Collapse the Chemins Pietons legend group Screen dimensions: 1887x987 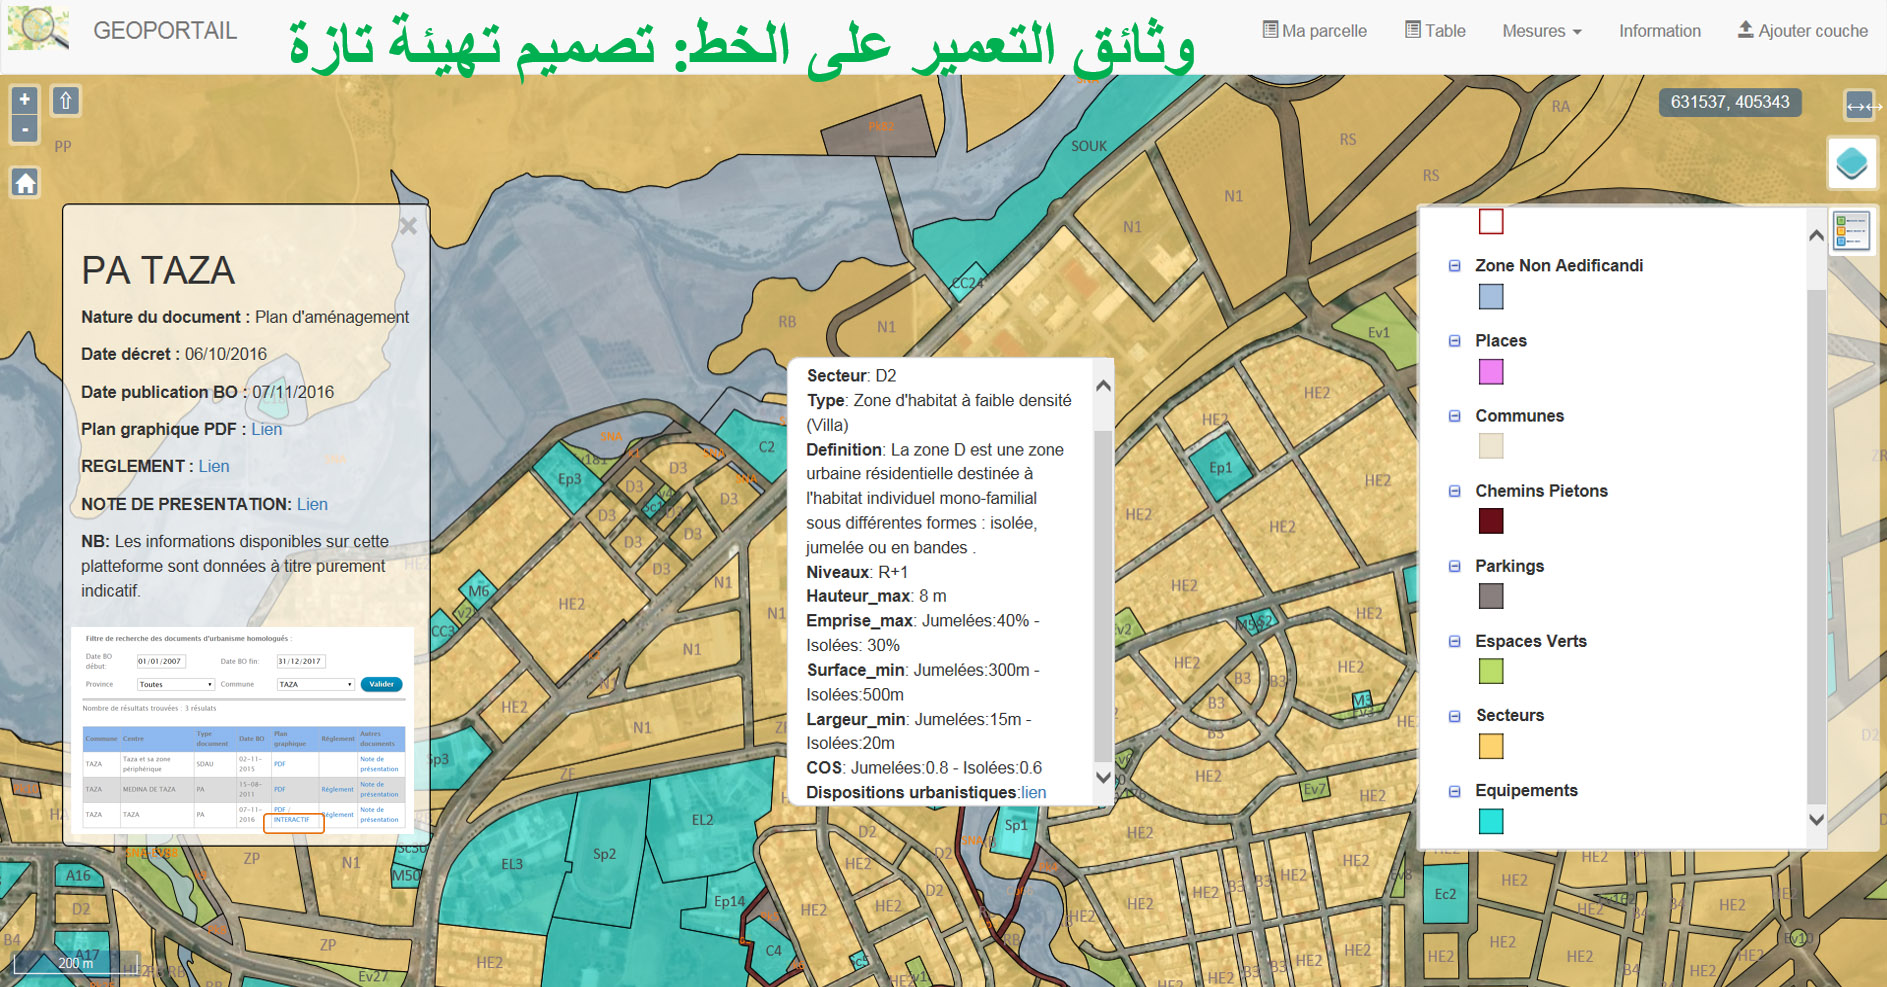tap(1455, 491)
